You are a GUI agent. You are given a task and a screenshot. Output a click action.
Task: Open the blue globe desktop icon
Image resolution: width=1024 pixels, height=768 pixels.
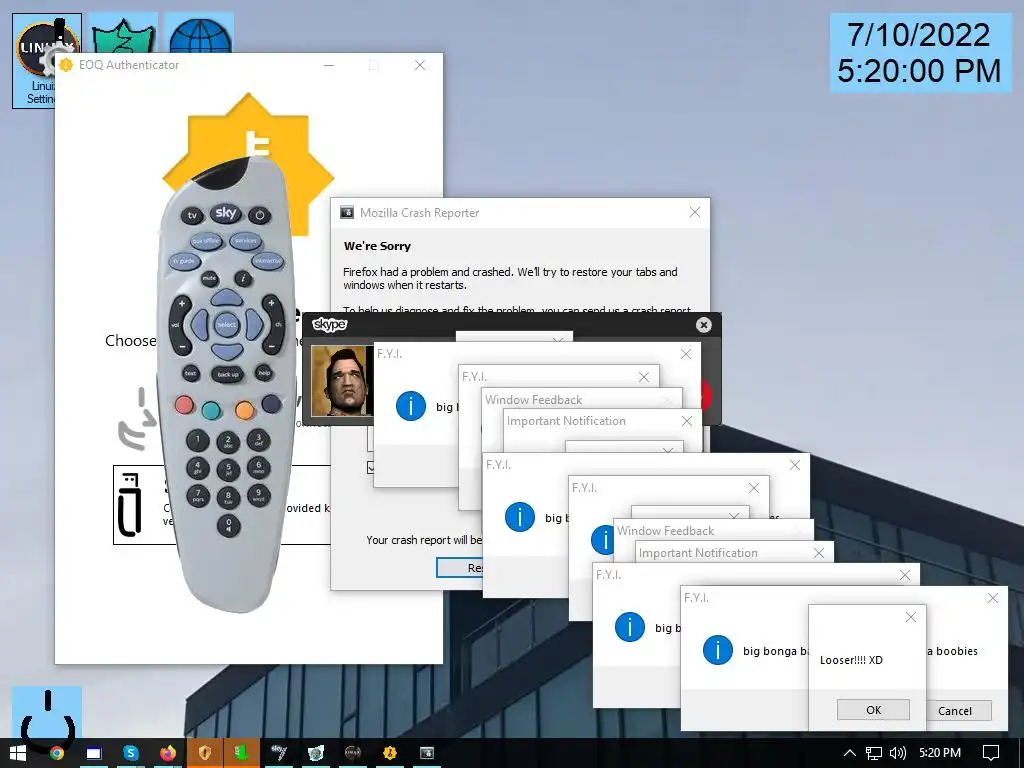[x=200, y=34]
